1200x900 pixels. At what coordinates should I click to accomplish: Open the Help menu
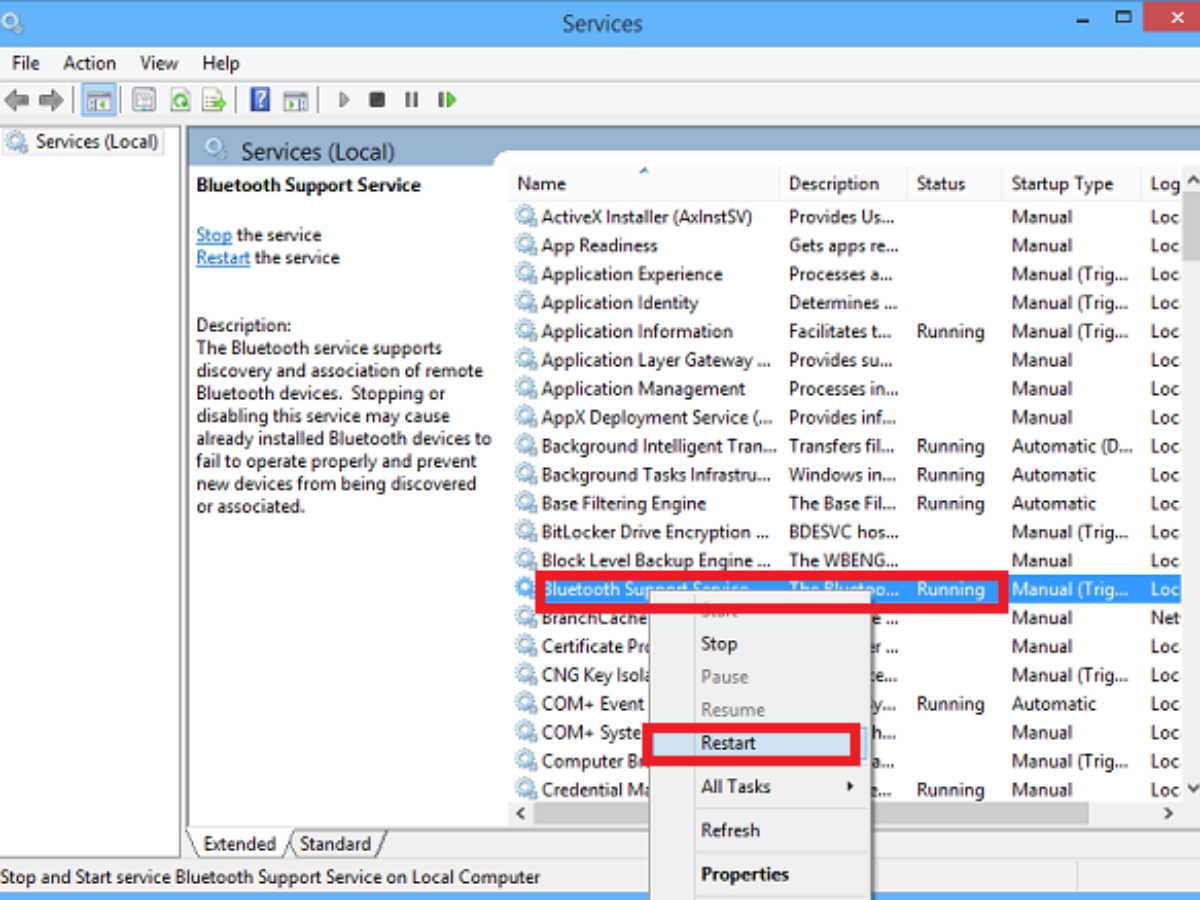[221, 63]
